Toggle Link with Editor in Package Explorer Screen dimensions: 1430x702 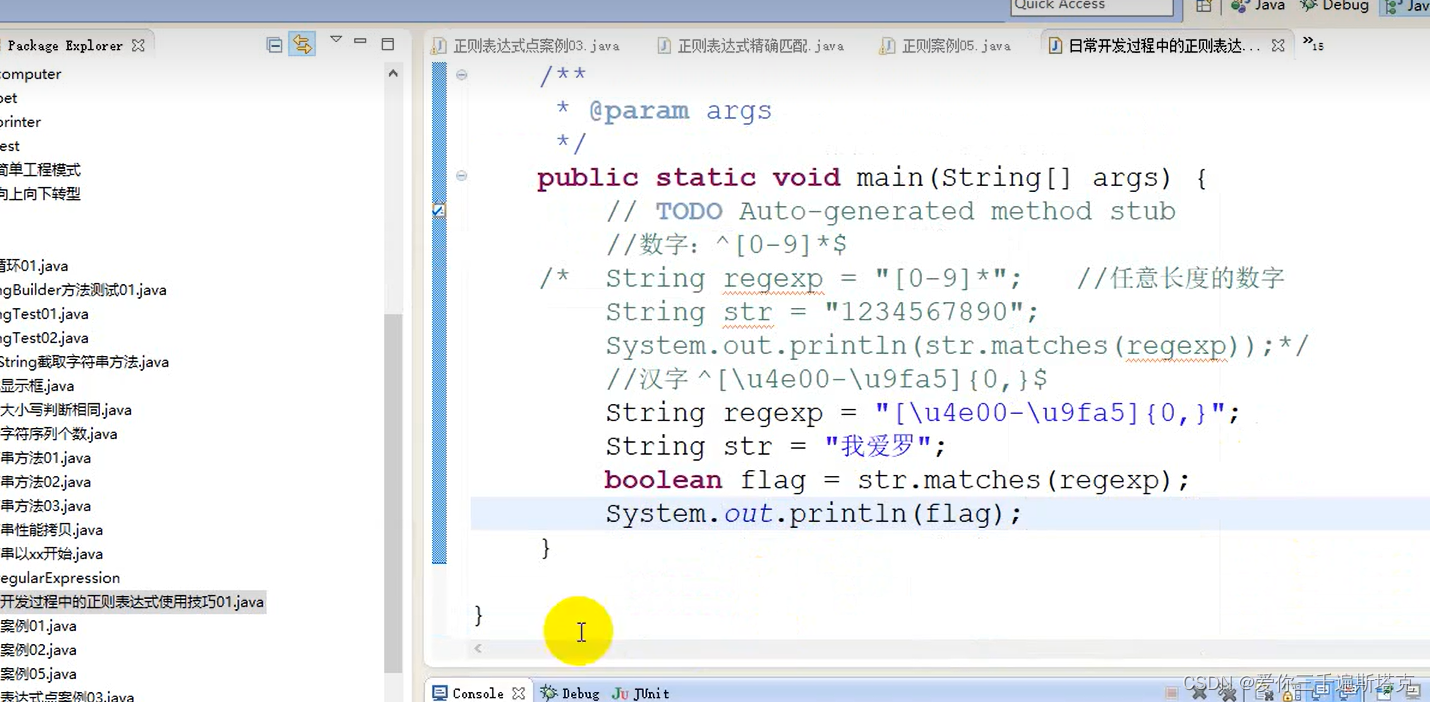[302, 44]
